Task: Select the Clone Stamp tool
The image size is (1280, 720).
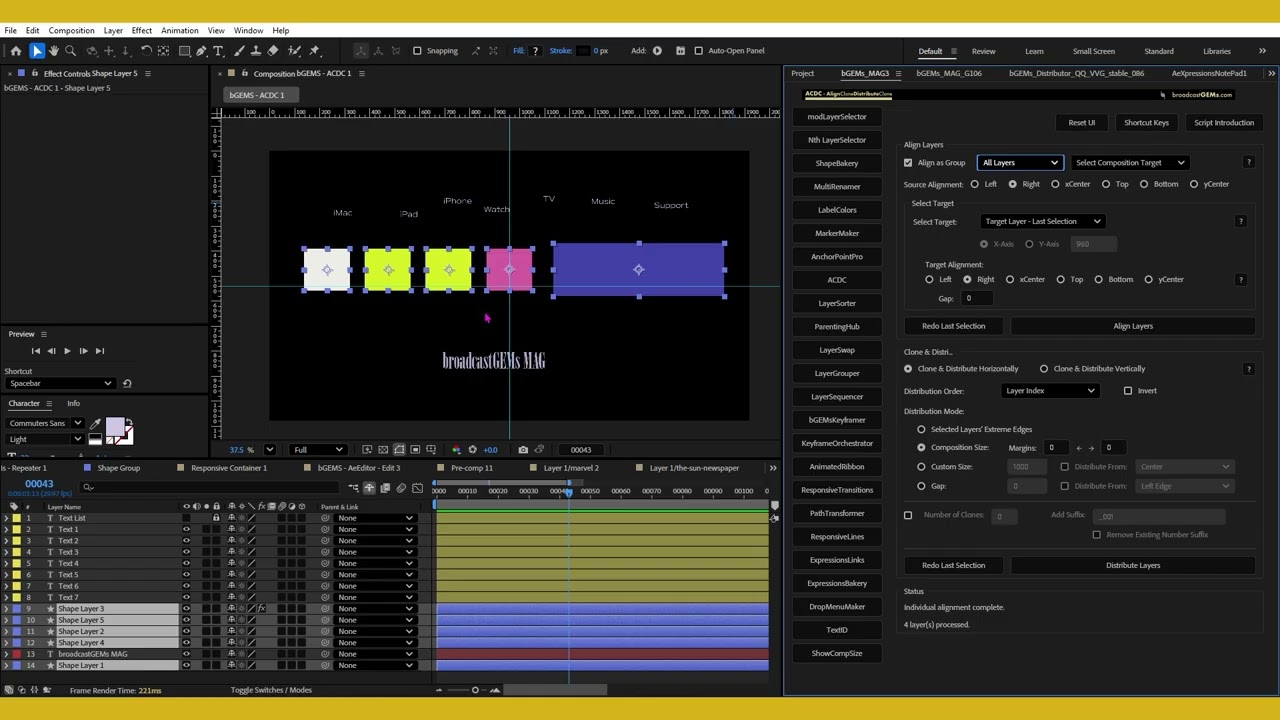Action: pyautogui.click(x=256, y=51)
